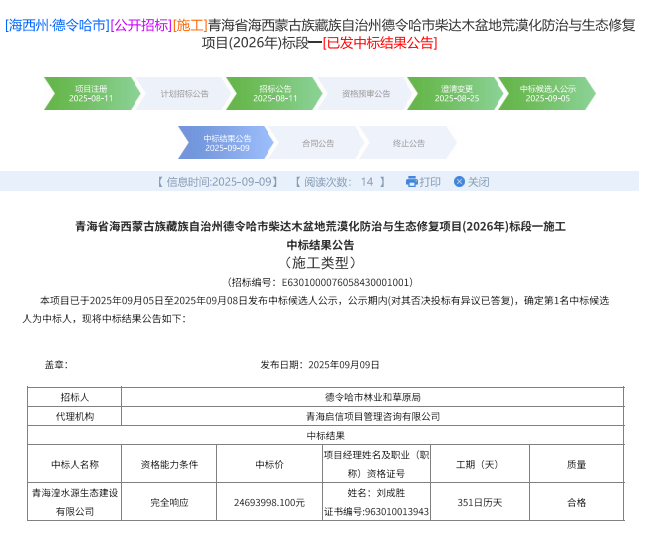Click the printer icon beside 打印

(411, 182)
